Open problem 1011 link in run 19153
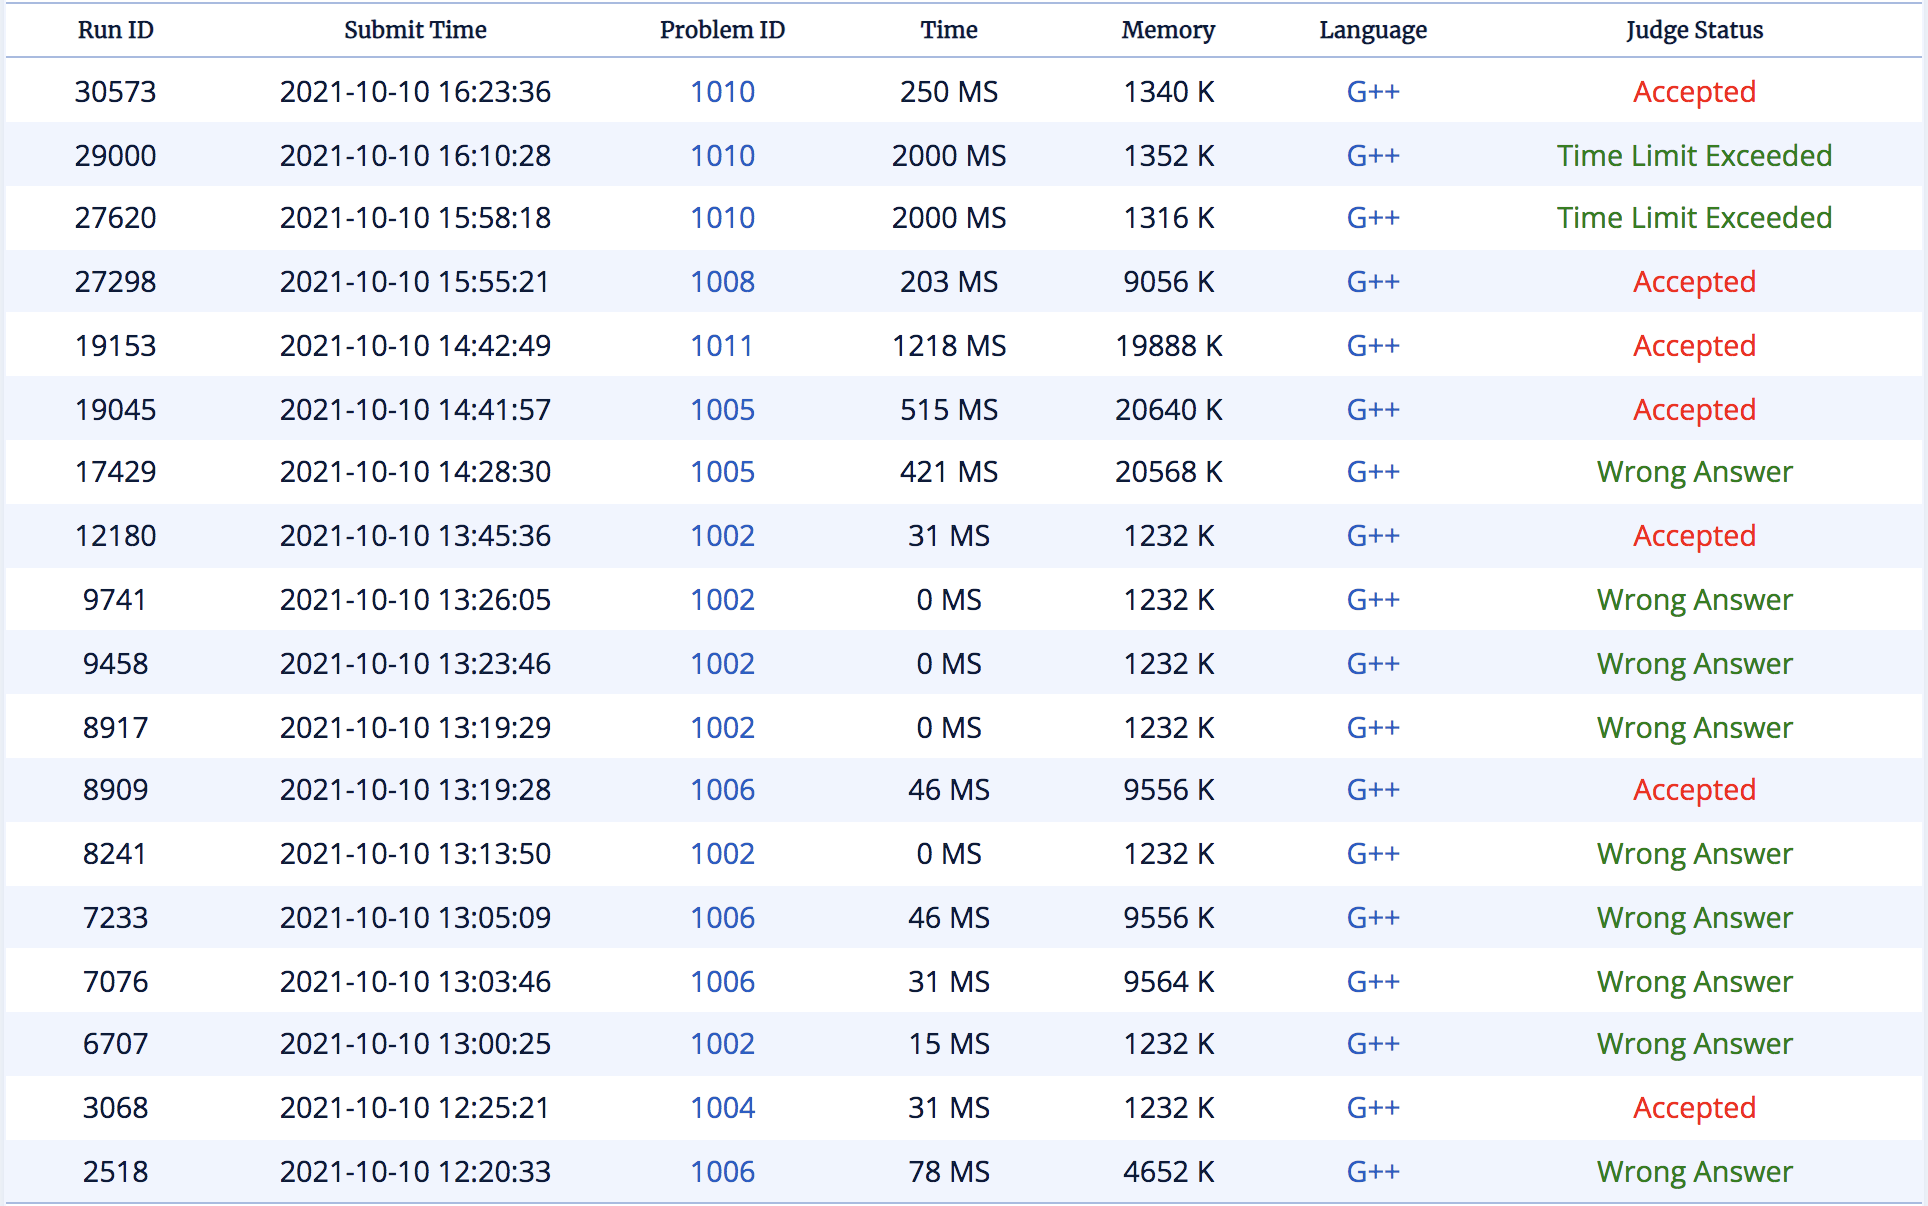The image size is (1928, 1206). click(722, 346)
